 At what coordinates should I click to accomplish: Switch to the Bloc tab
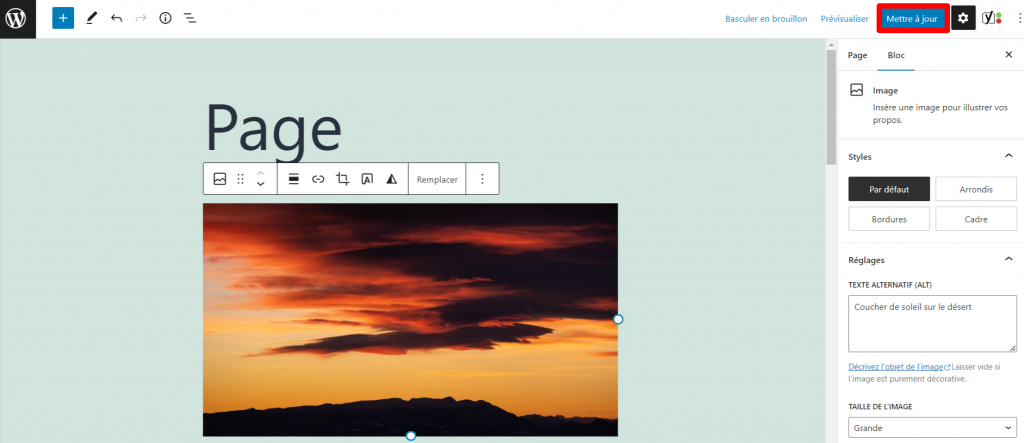pos(896,56)
